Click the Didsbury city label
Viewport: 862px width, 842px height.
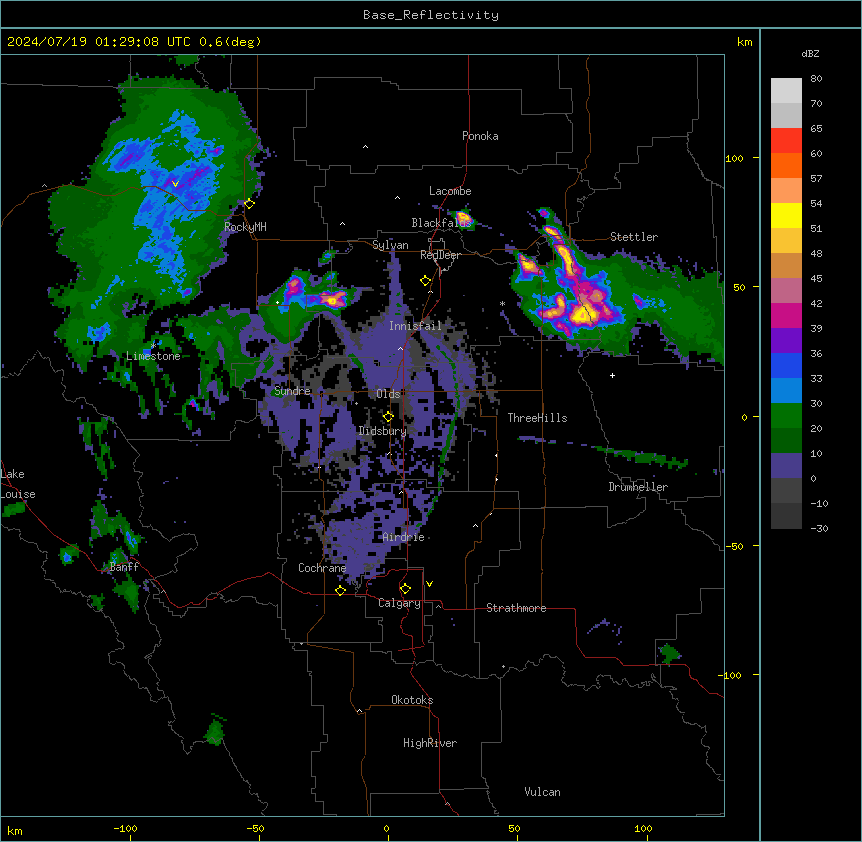pos(382,431)
